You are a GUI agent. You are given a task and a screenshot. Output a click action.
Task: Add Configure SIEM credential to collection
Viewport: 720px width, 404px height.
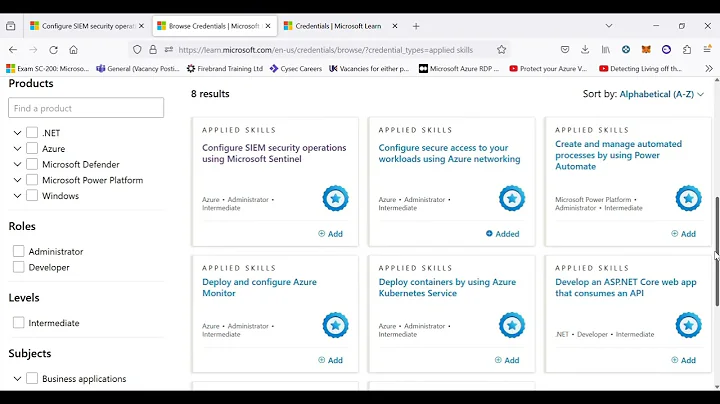pos(331,234)
